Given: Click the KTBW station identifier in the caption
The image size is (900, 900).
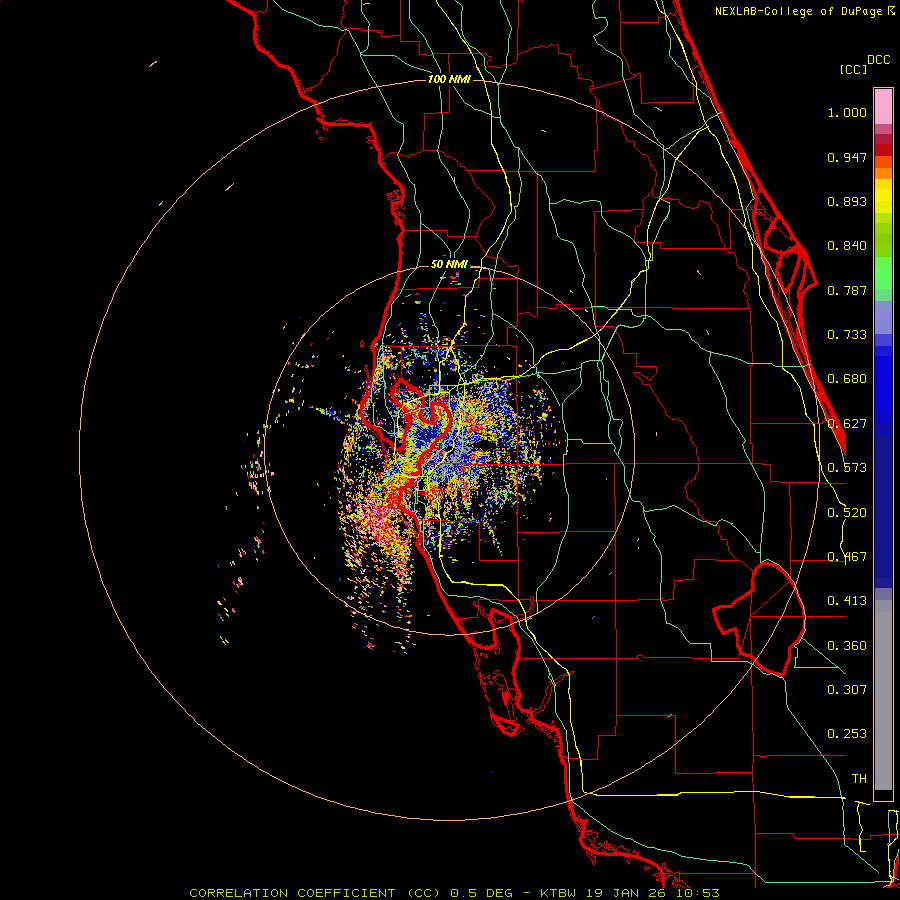Looking at the screenshot, I should click(558, 893).
